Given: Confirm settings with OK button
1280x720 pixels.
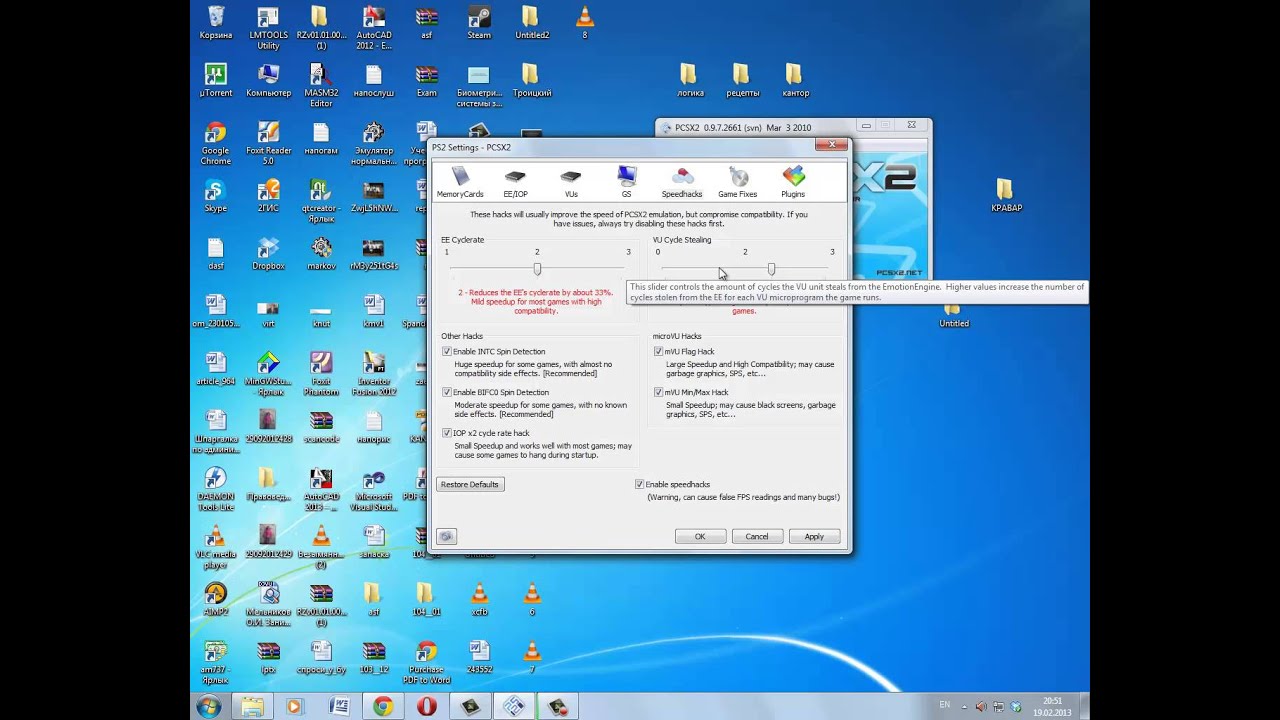Looking at the screenshot, I should 700,537.
